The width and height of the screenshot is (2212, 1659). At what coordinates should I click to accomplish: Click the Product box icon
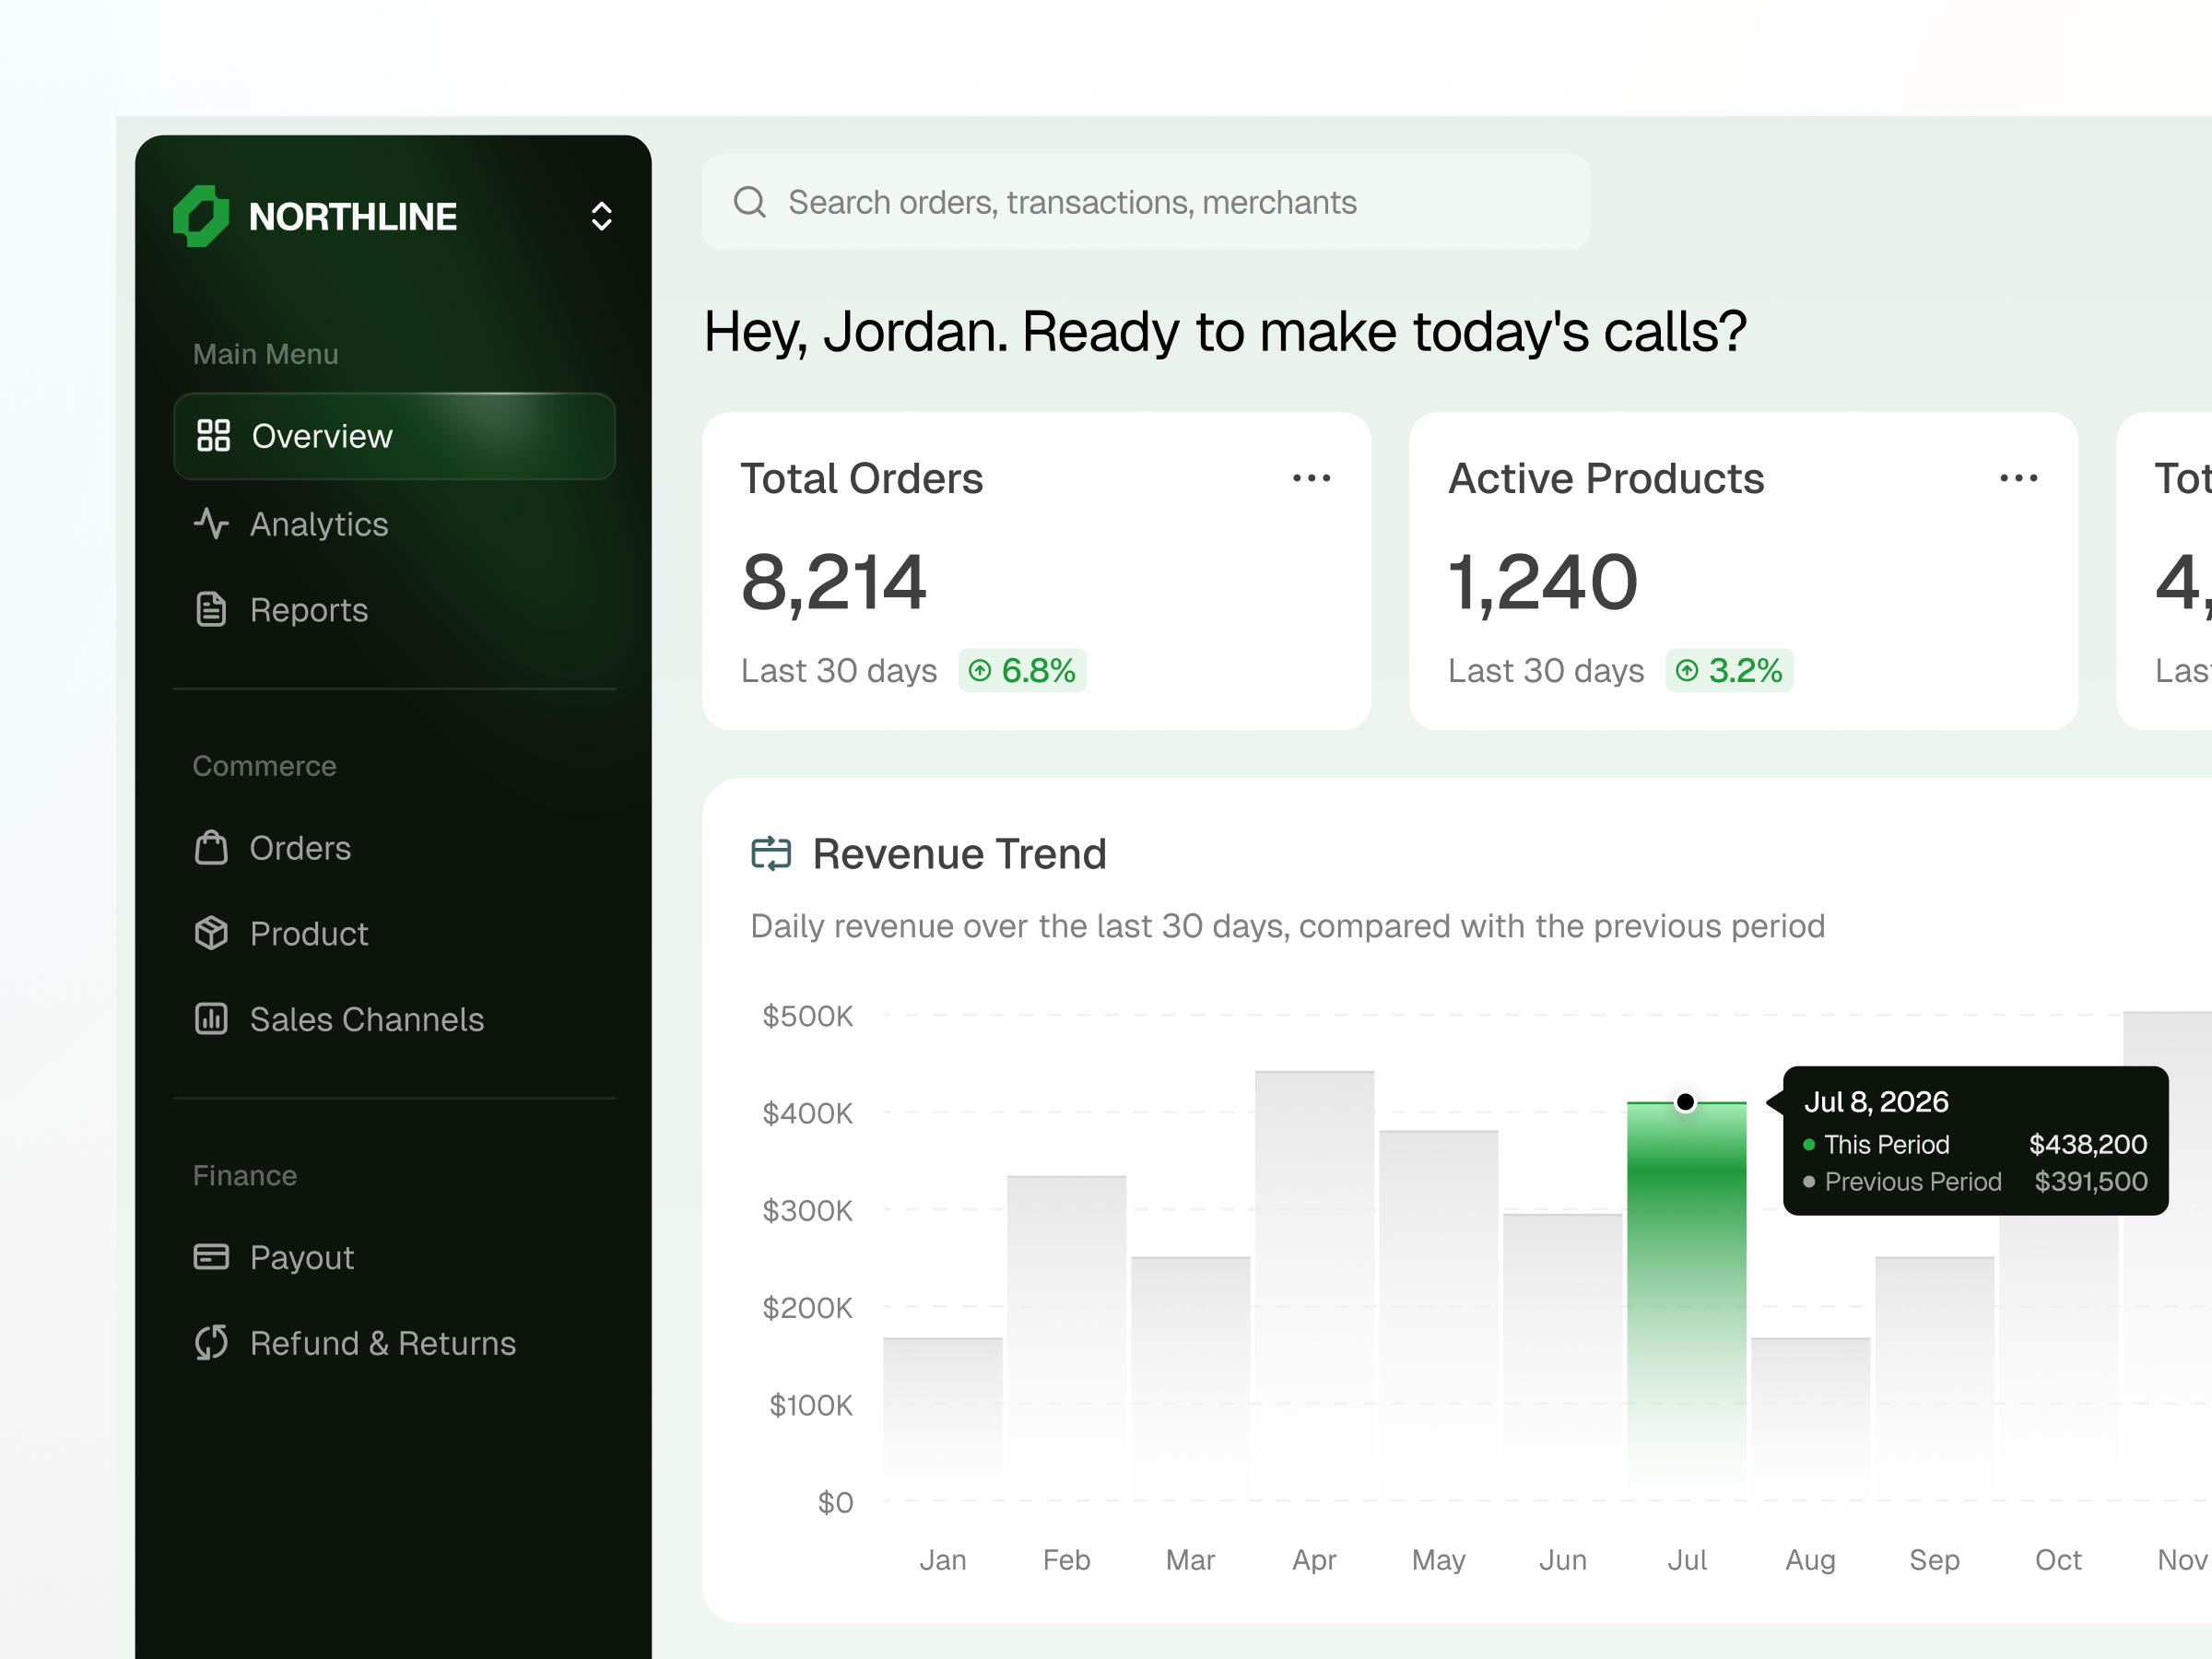(x=211, y=933)
